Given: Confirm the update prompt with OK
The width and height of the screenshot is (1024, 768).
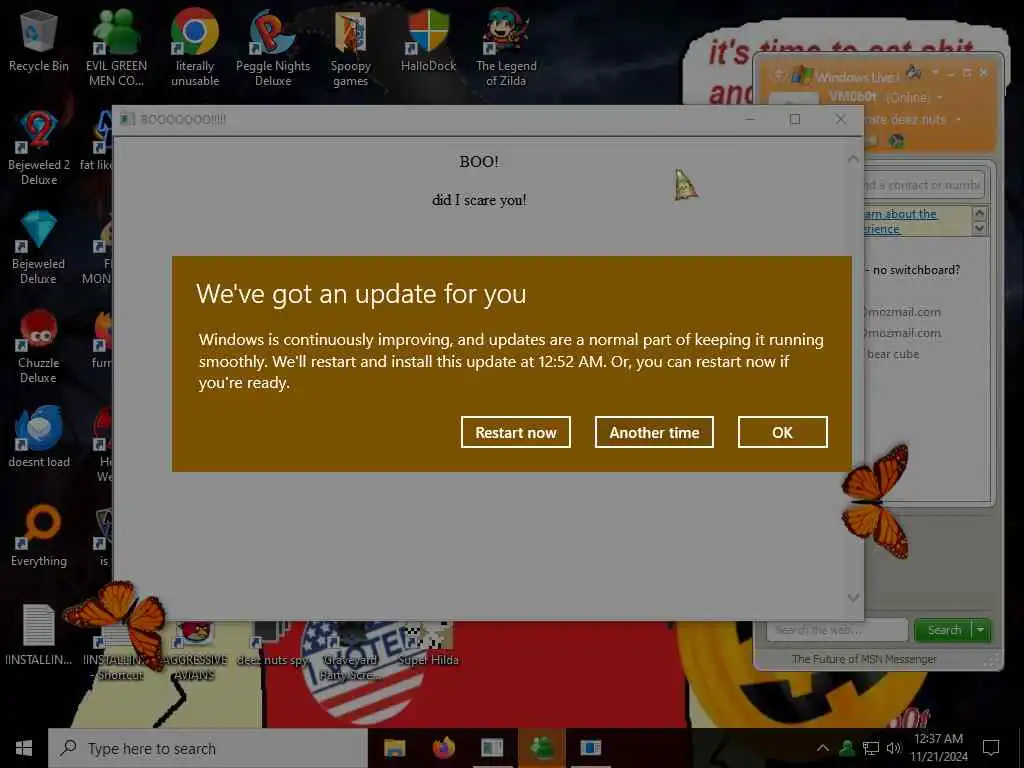Looking at the screenshot, I should [x=782, y=432].
